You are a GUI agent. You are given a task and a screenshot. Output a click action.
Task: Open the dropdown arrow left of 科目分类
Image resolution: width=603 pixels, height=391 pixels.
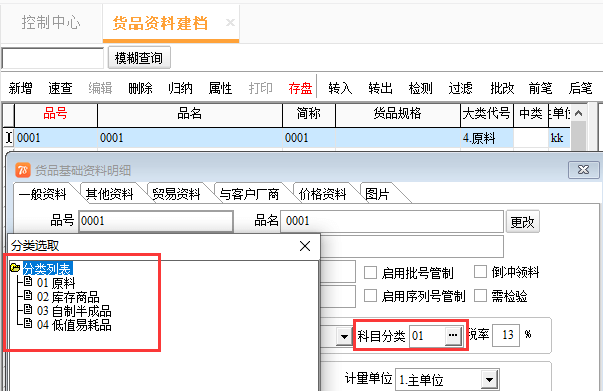tap(344, 337)
